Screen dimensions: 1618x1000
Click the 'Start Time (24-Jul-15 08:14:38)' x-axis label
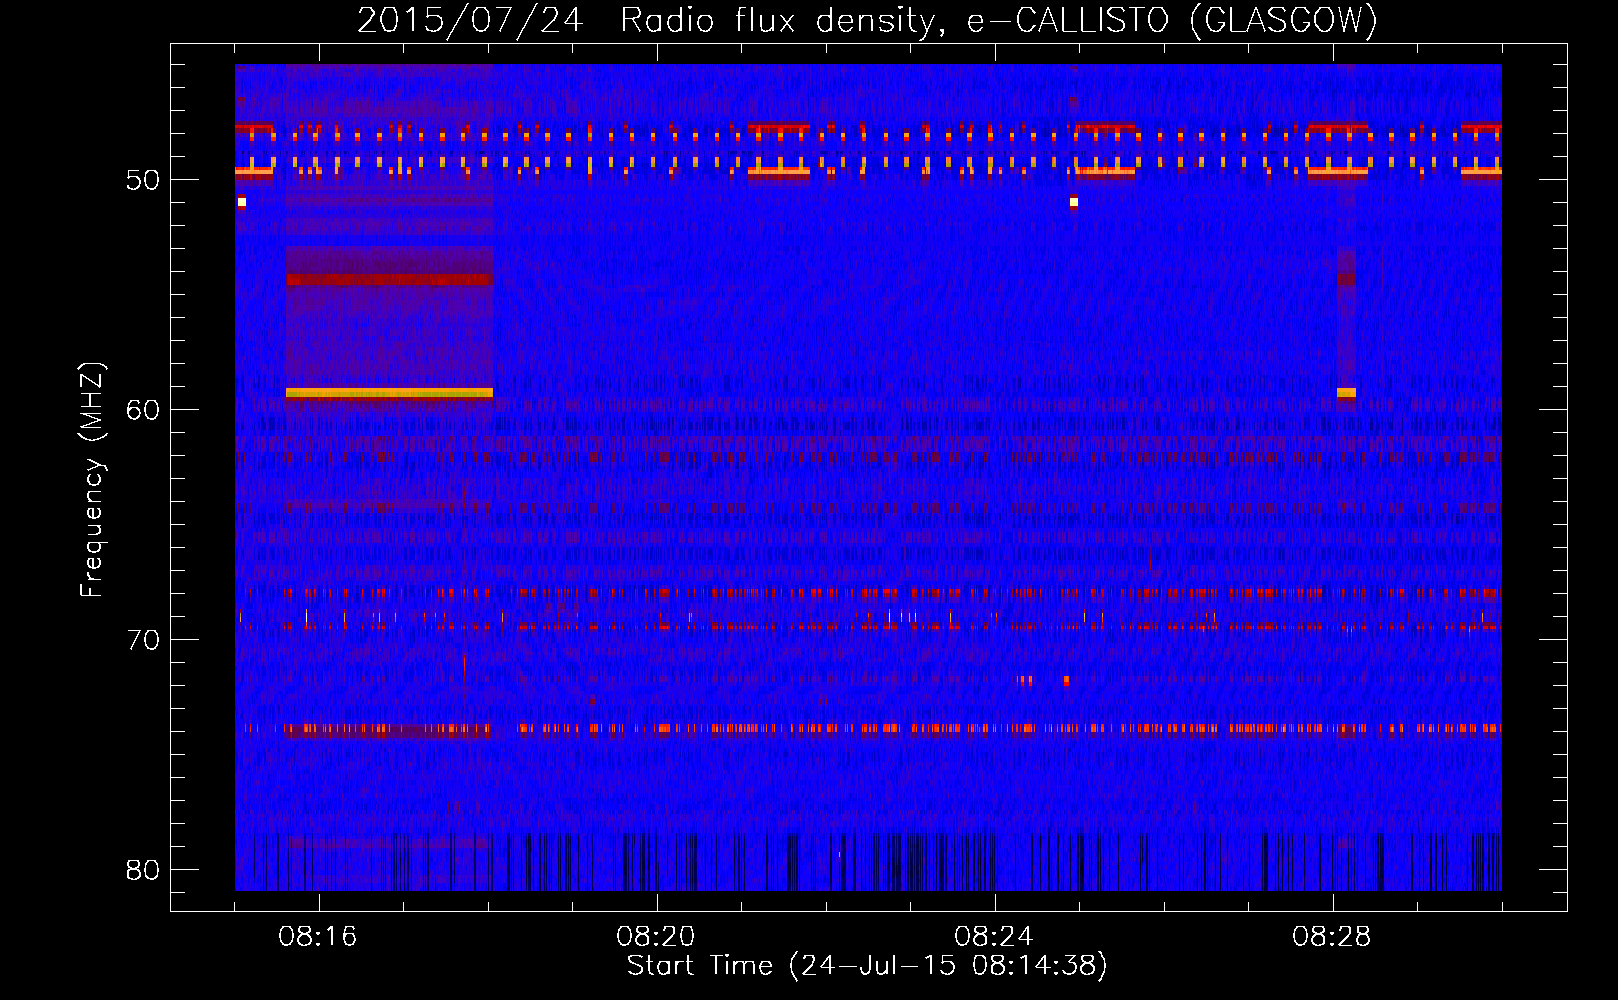pos(867,966)
